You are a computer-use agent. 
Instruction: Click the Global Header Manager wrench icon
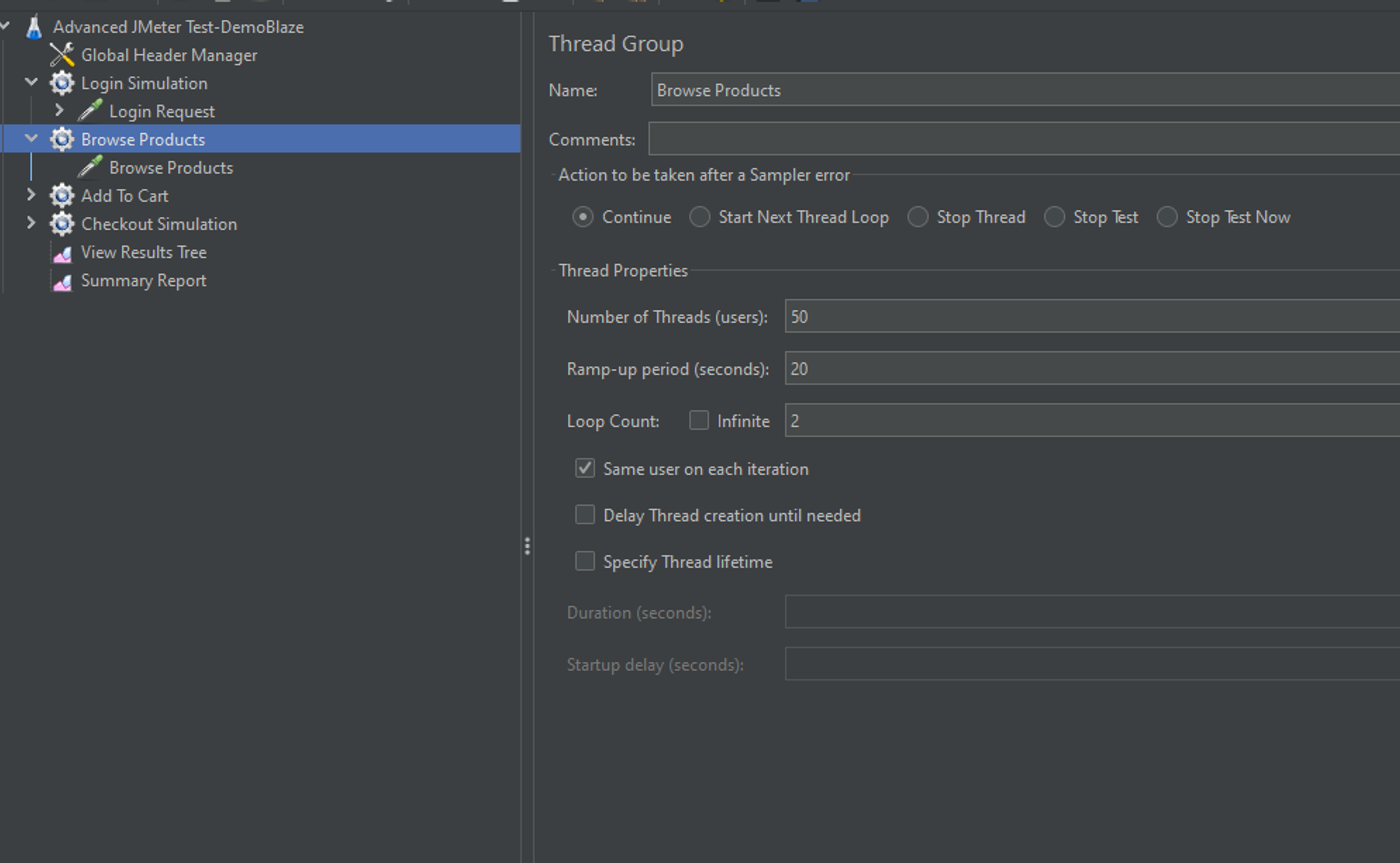coord(62,55)
